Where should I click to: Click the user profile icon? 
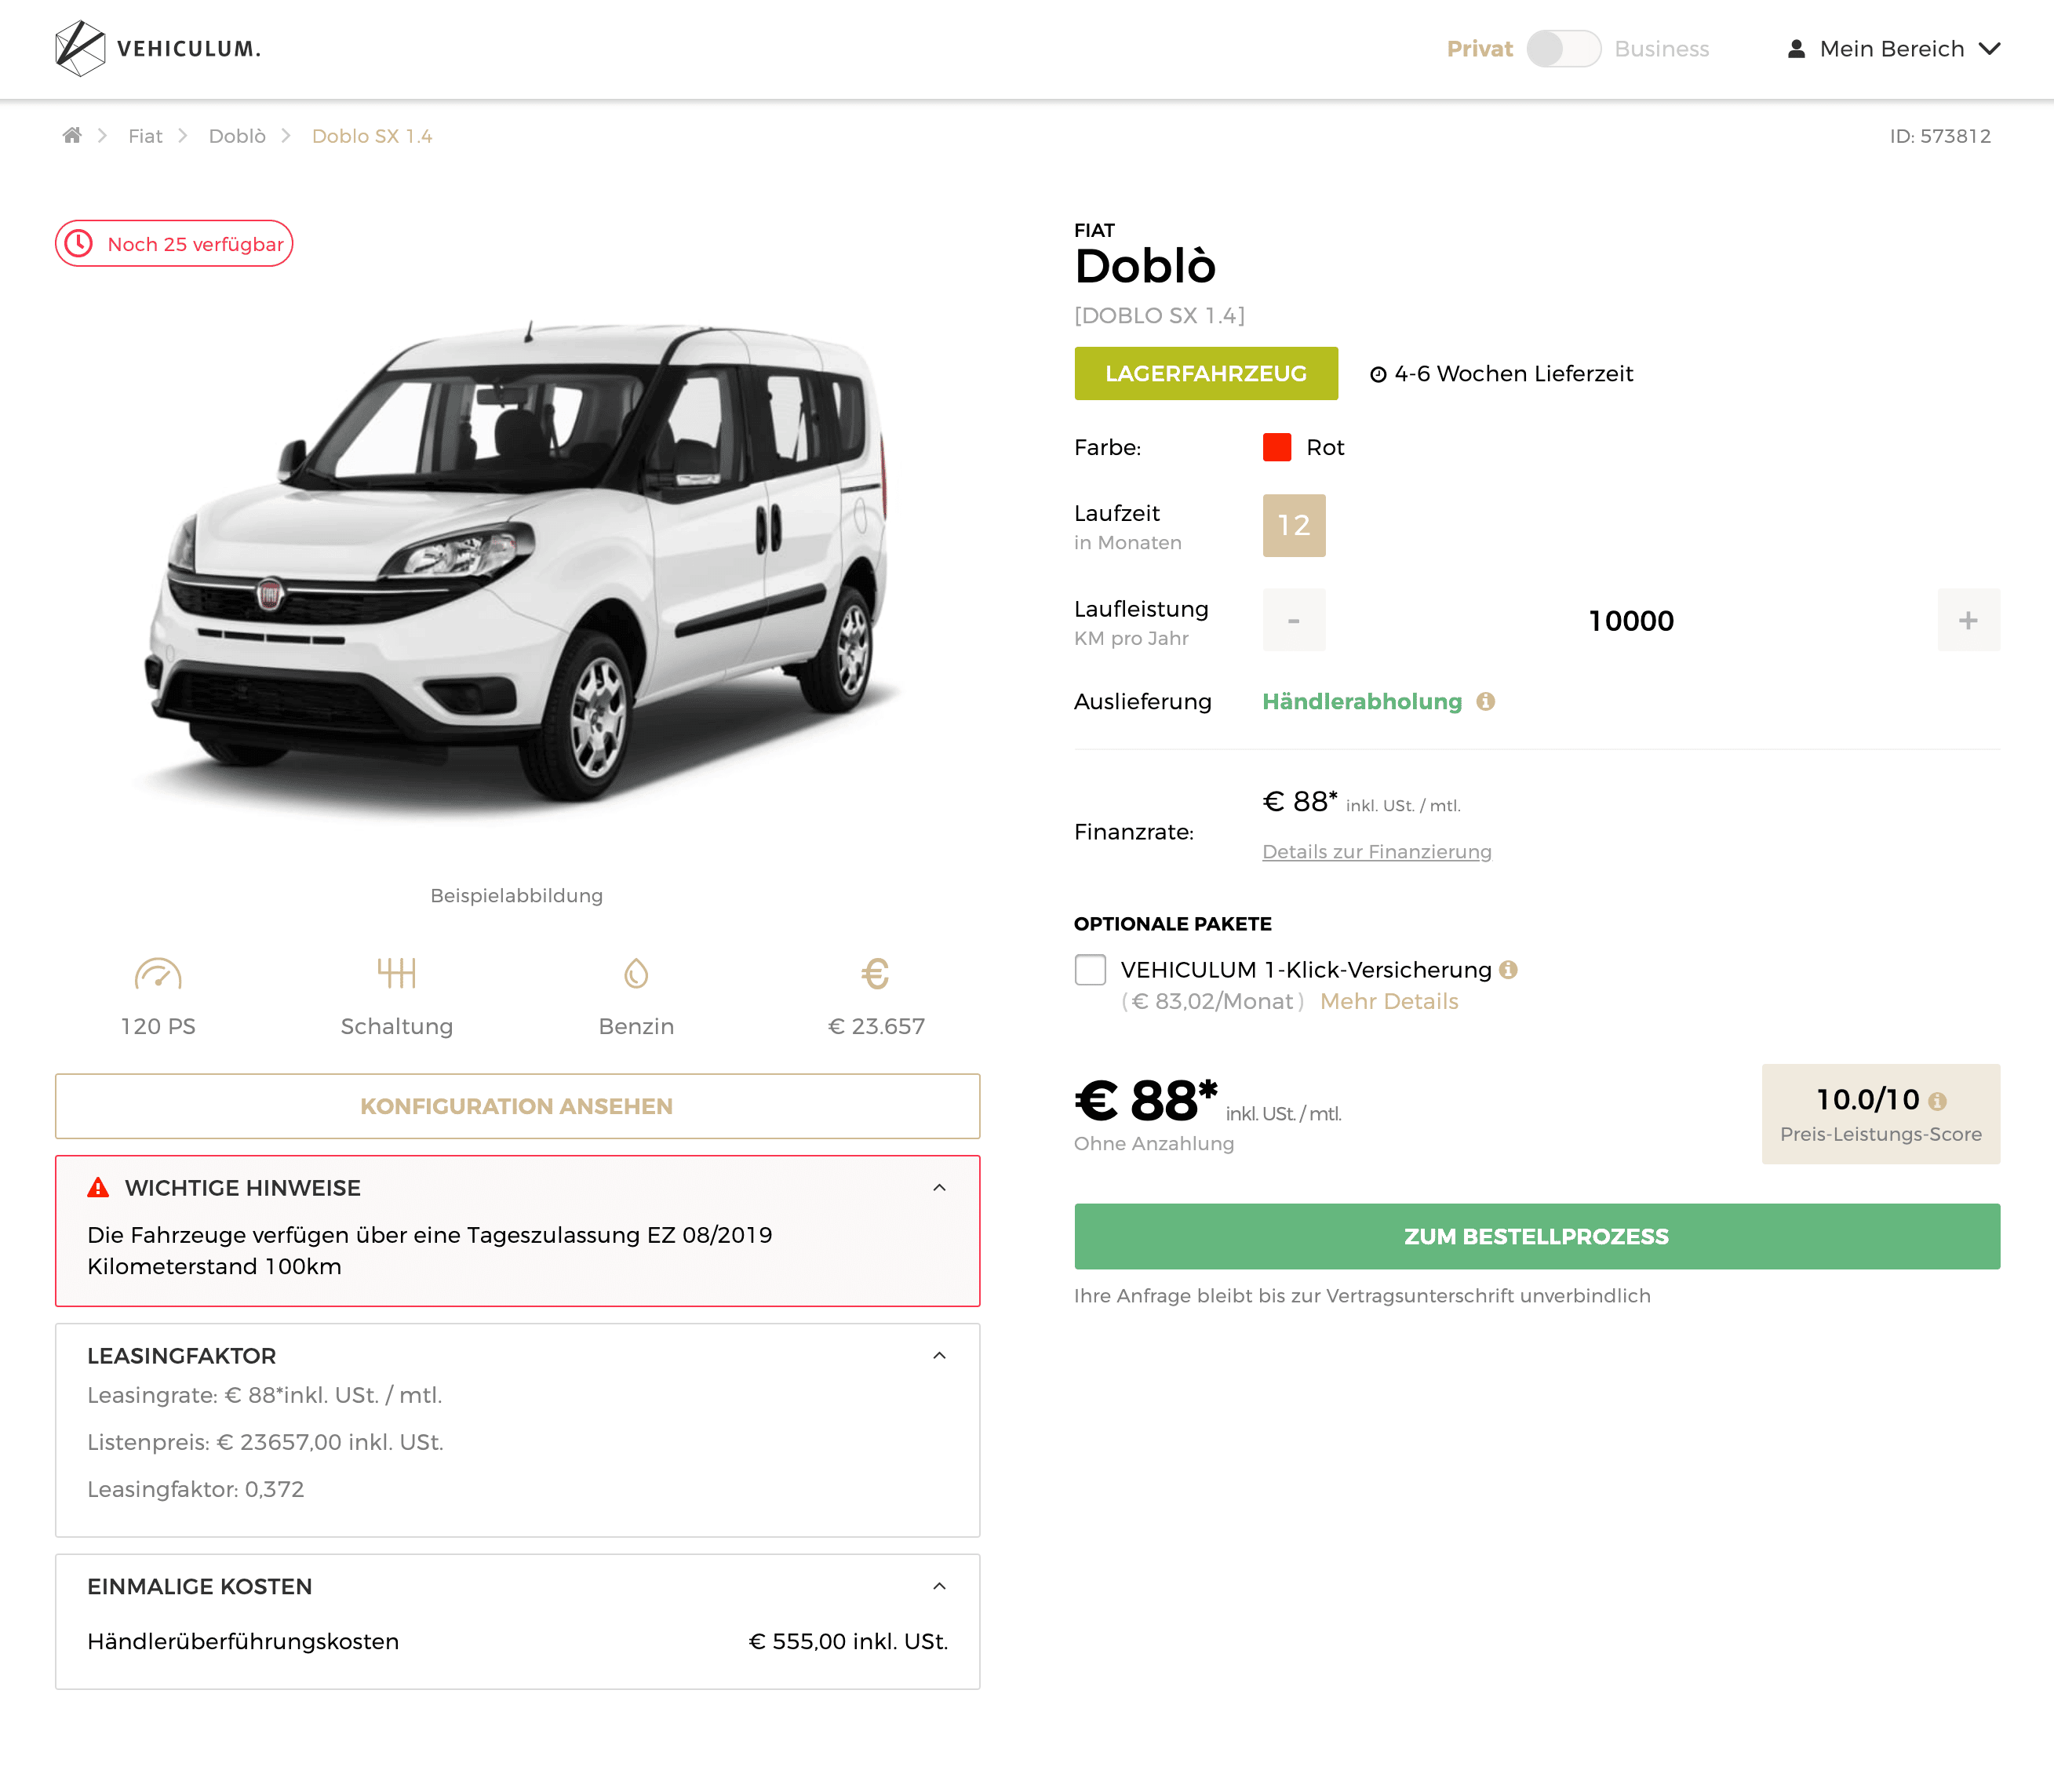click(1796, 48)
